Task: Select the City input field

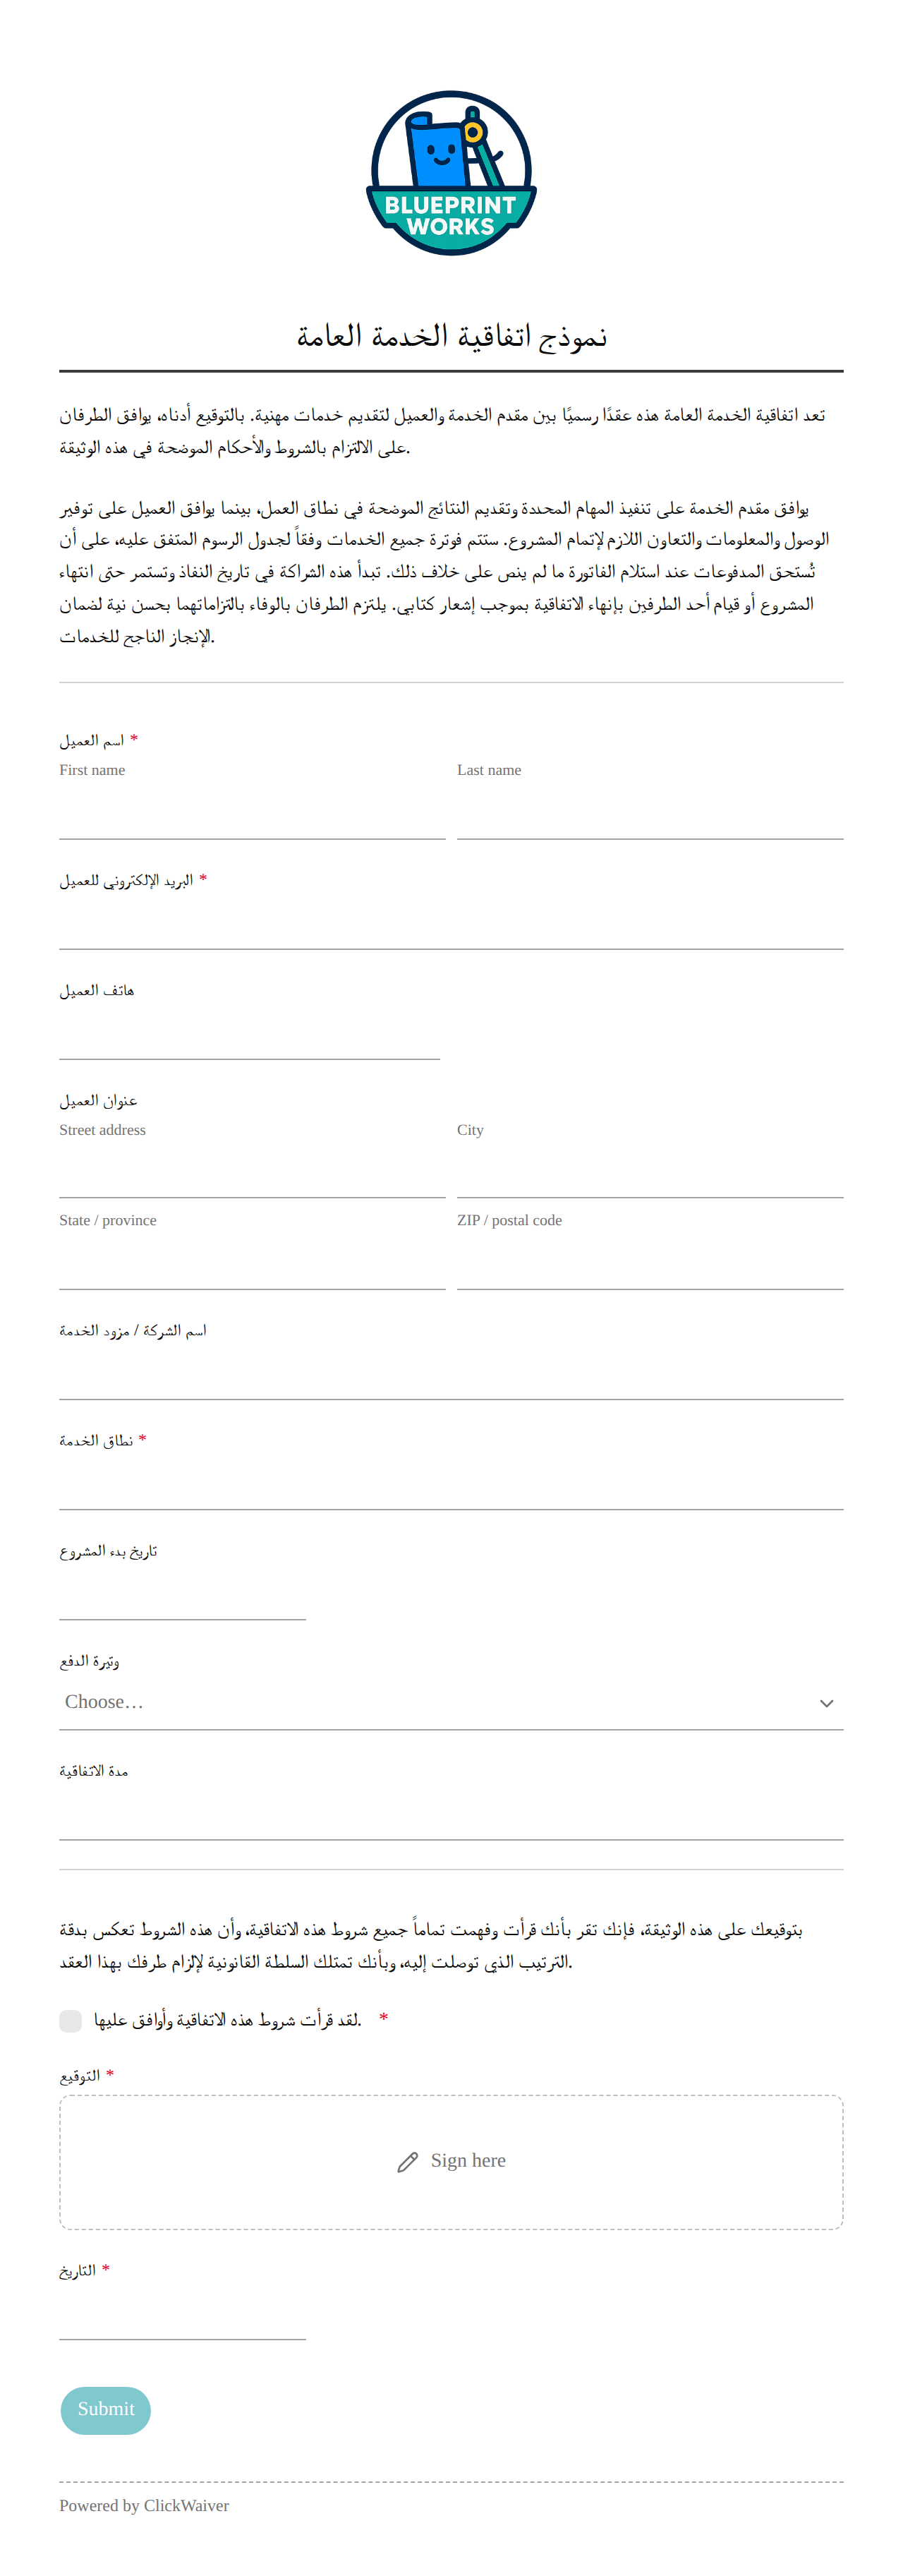Action: pyautogui.click(x=650, y=1172)
